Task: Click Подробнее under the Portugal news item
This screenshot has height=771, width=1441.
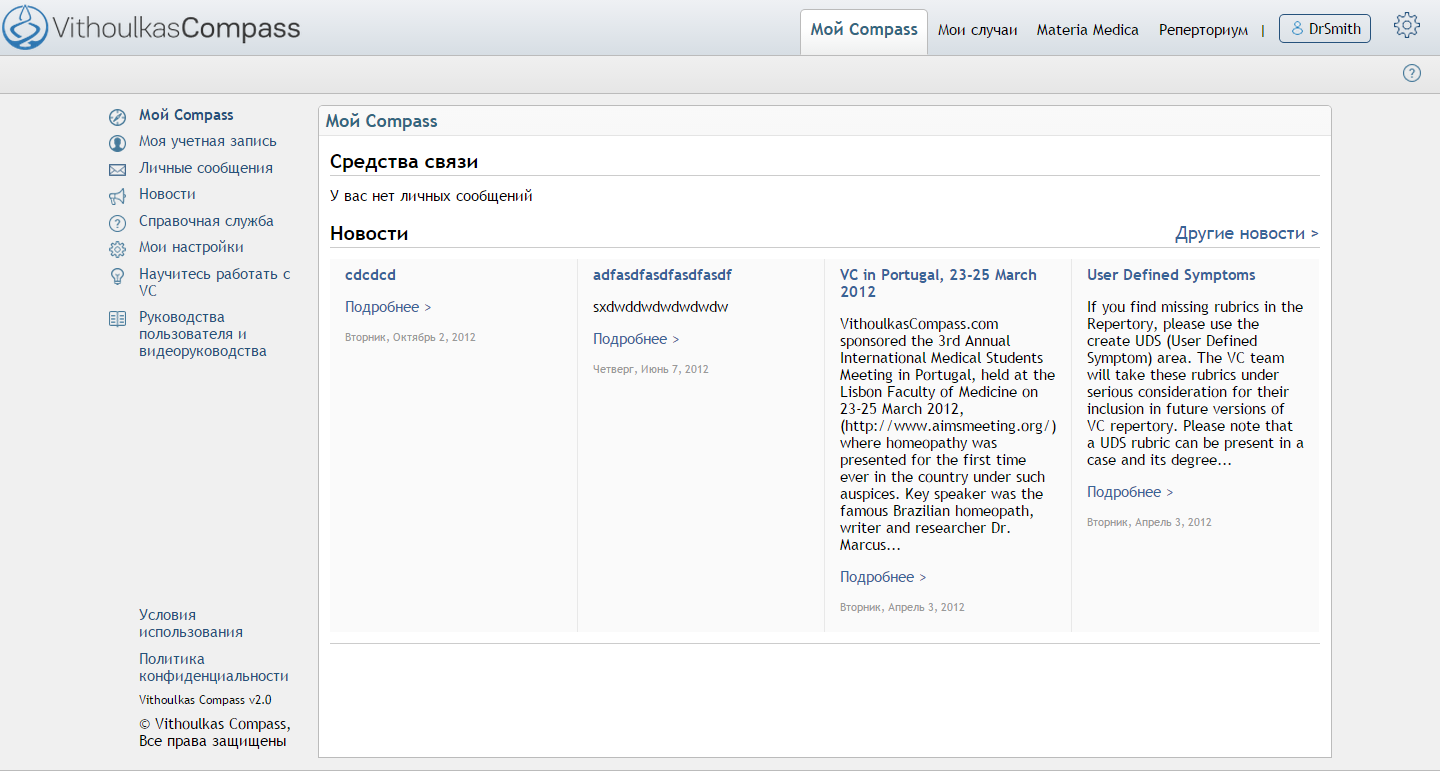Action: 883,577
